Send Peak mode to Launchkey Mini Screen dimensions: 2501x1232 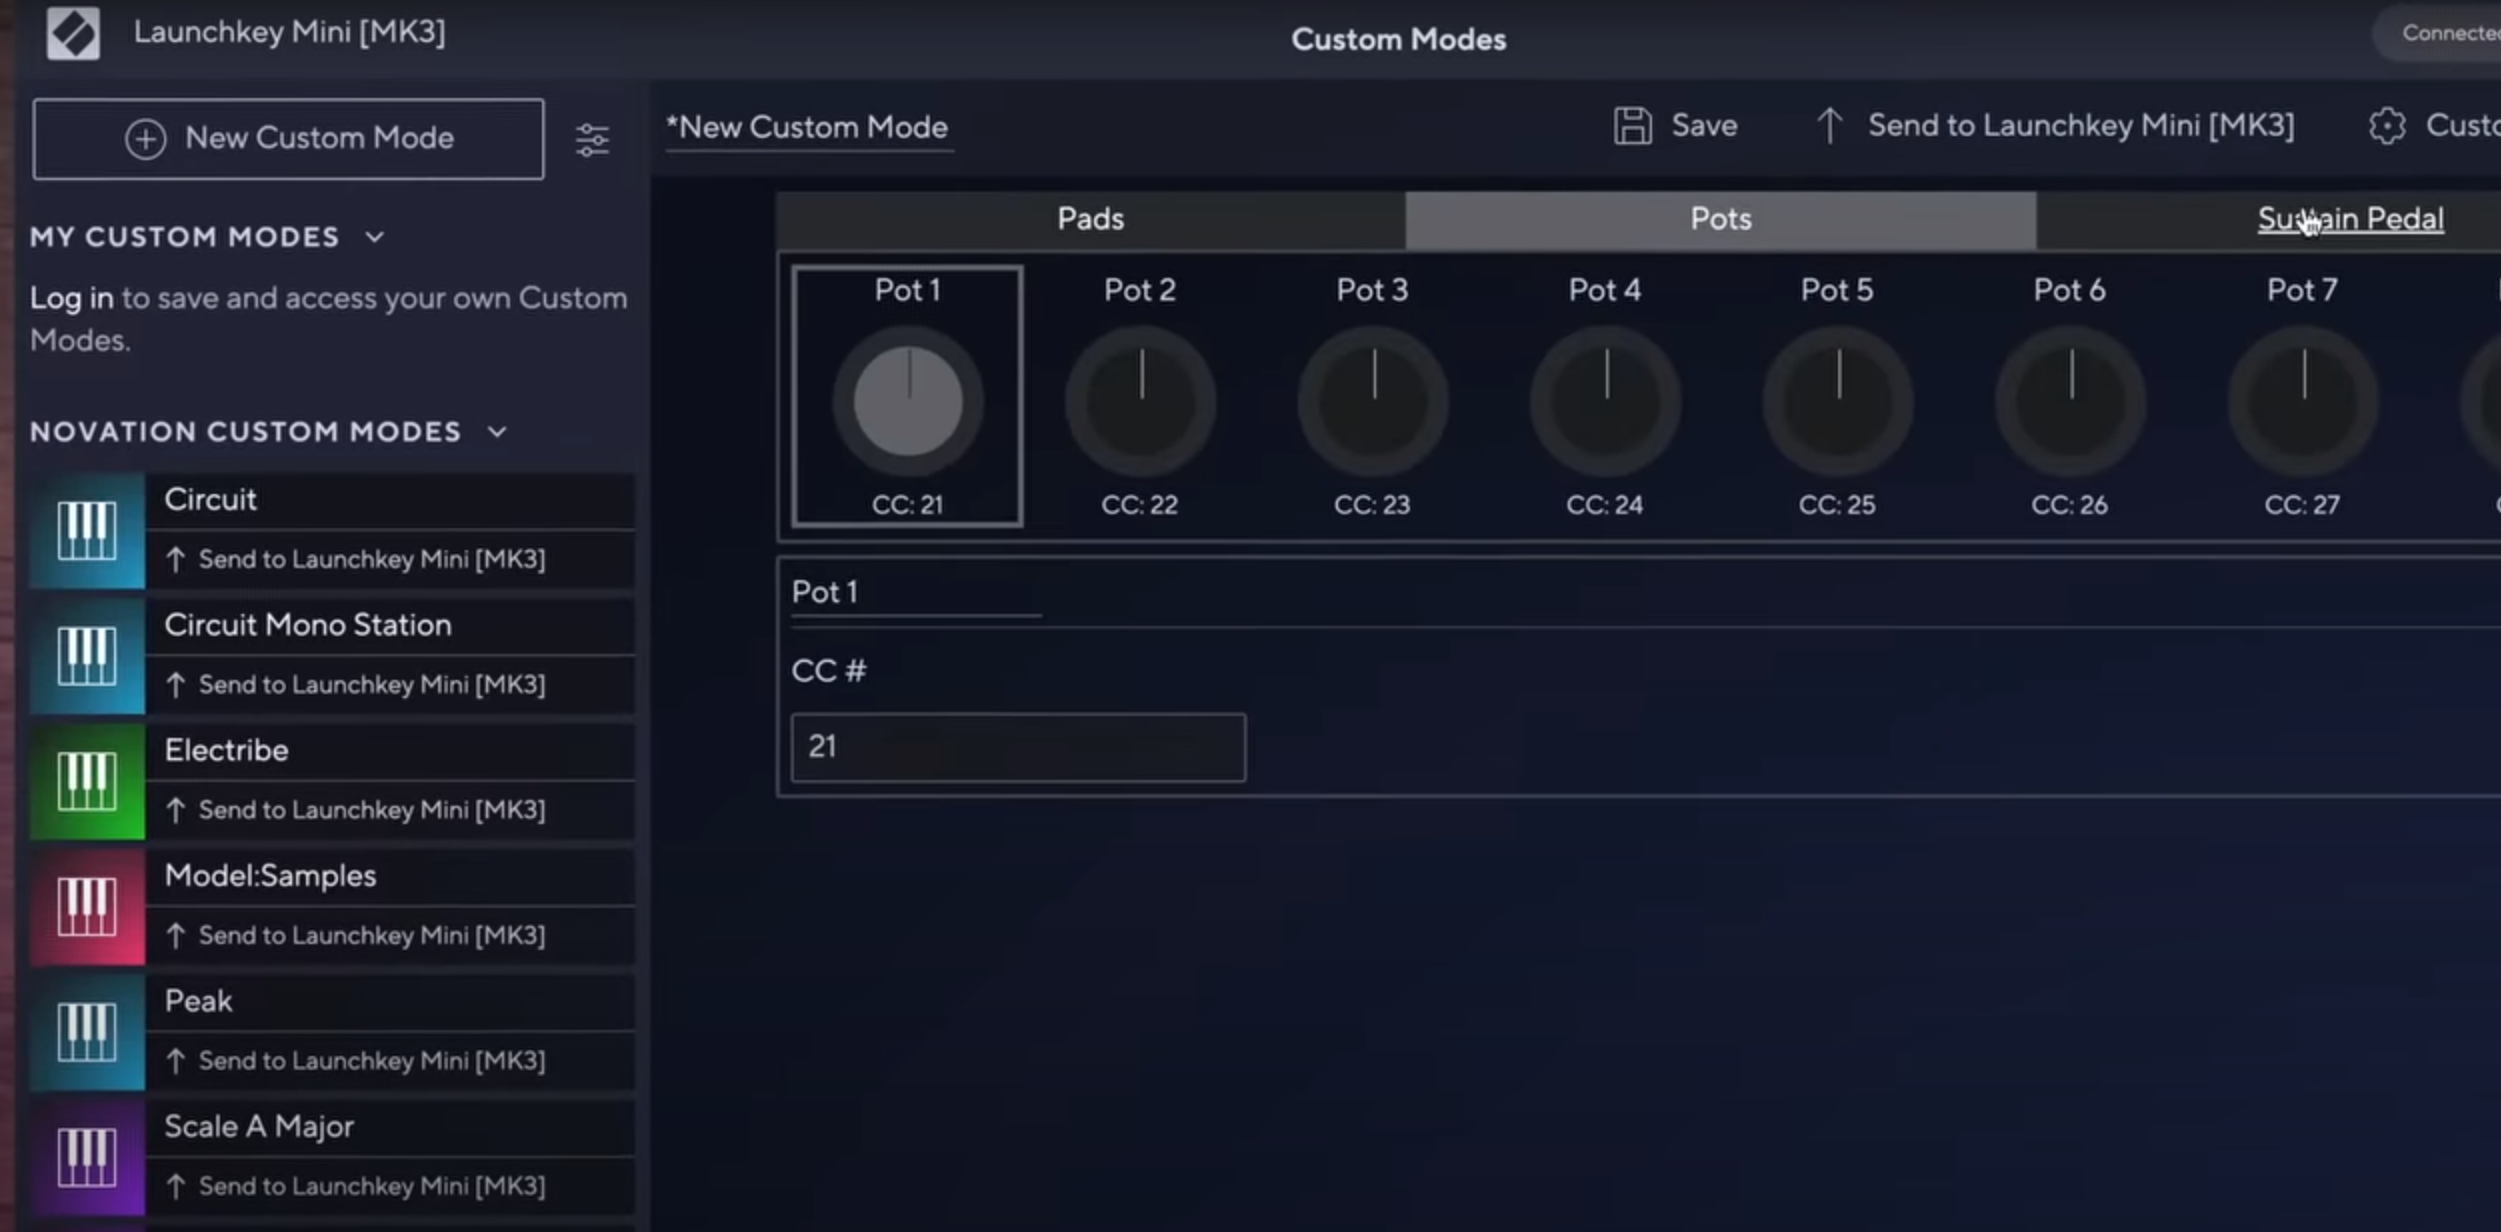point(372,1061)
